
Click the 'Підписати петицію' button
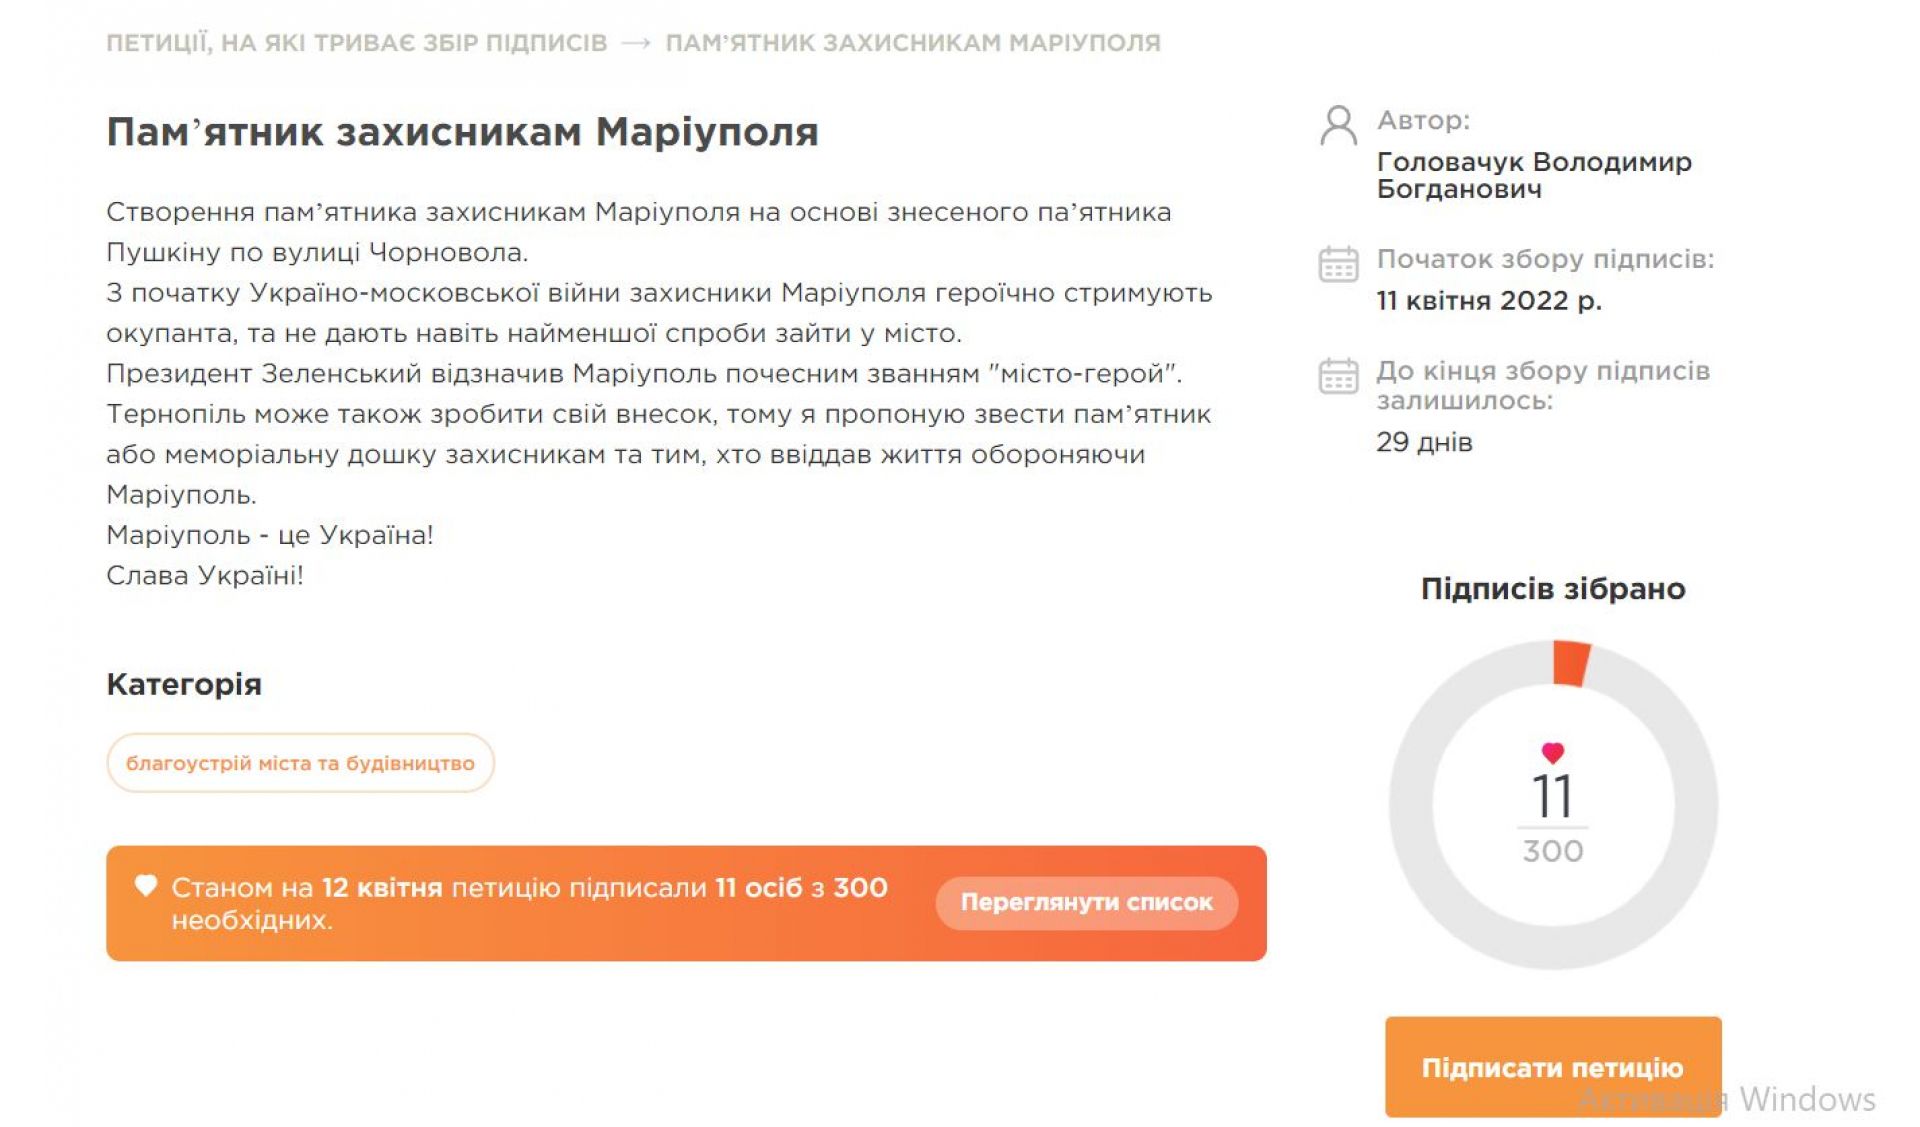(1552, 1067)
